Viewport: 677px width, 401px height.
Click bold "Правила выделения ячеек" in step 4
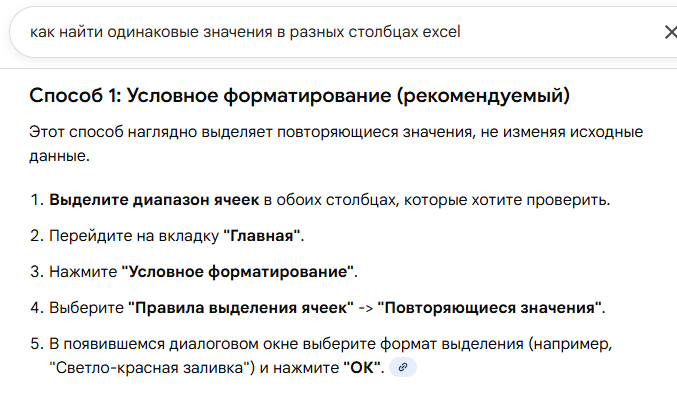click(241, 308)
